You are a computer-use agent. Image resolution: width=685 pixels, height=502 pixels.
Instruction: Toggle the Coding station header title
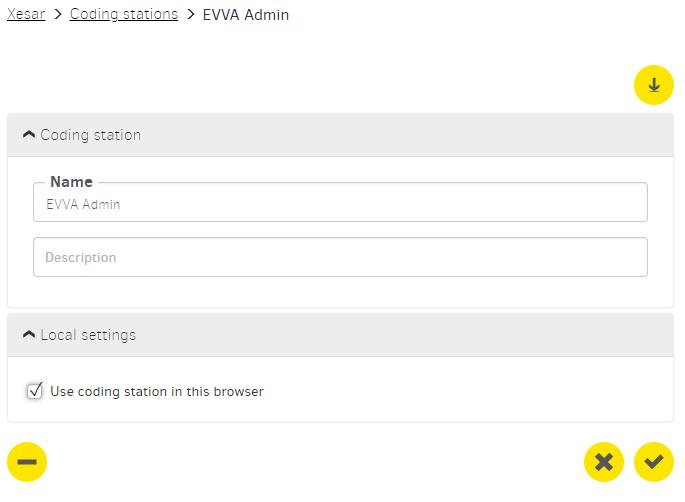(x=91, y=135)
